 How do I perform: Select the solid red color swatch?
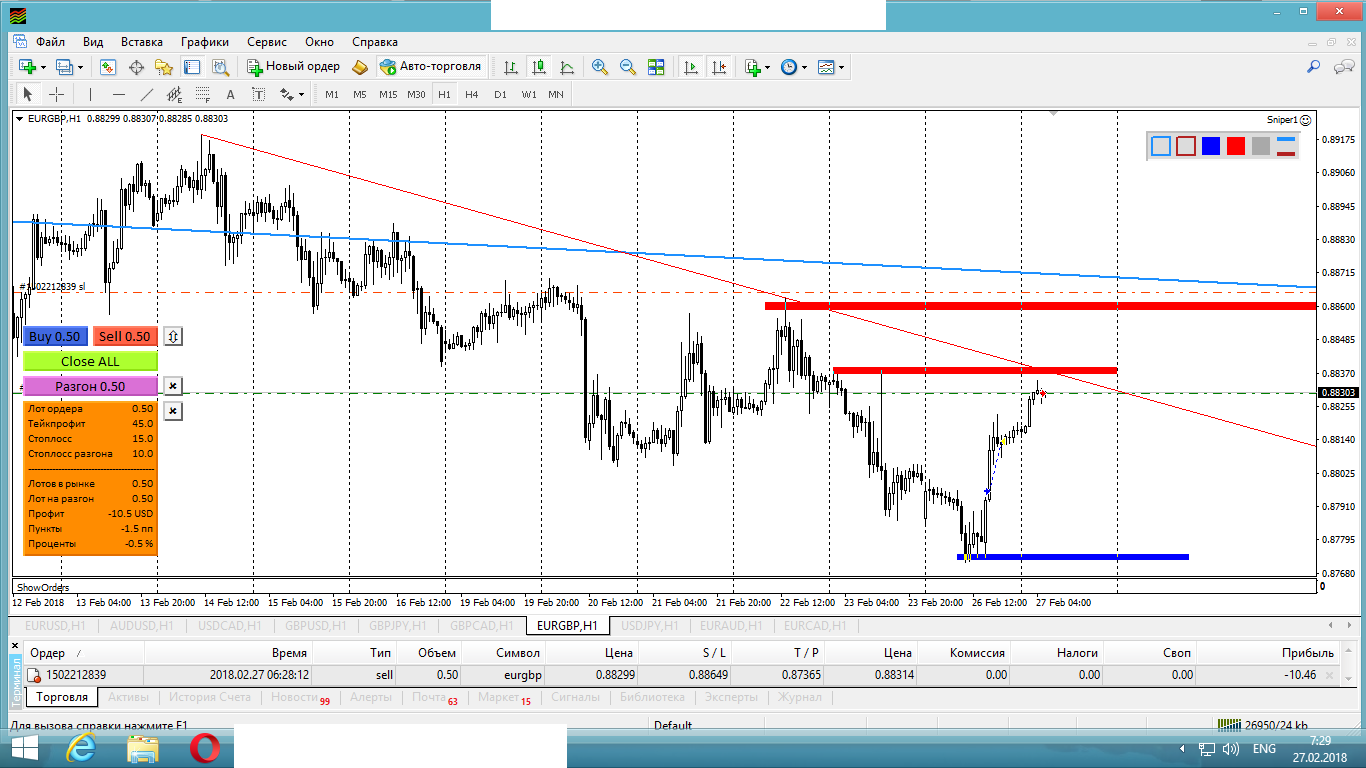(1236, 146)
